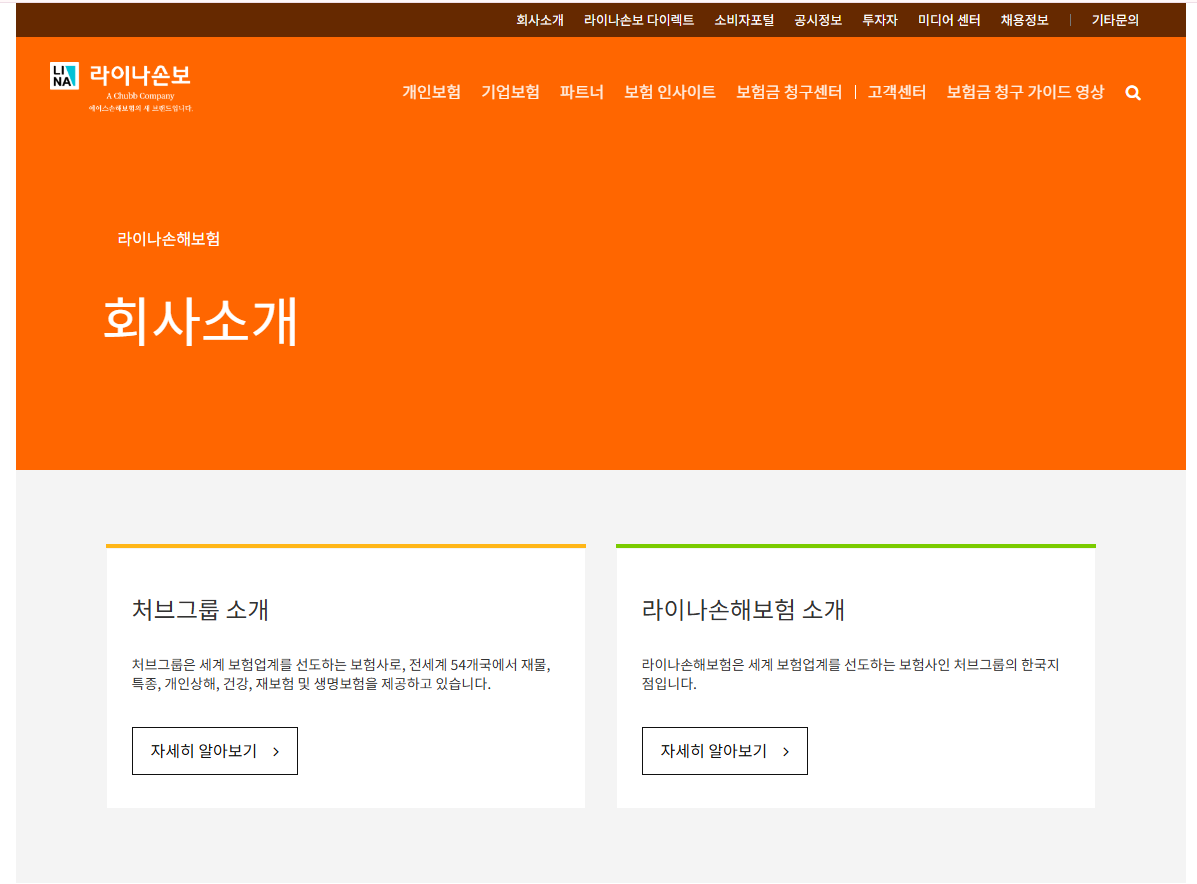Viewport: 1197px width, 884px height.
Task: Click the 처브그룹 소개 heading
Action: click(x=200, y=610)
